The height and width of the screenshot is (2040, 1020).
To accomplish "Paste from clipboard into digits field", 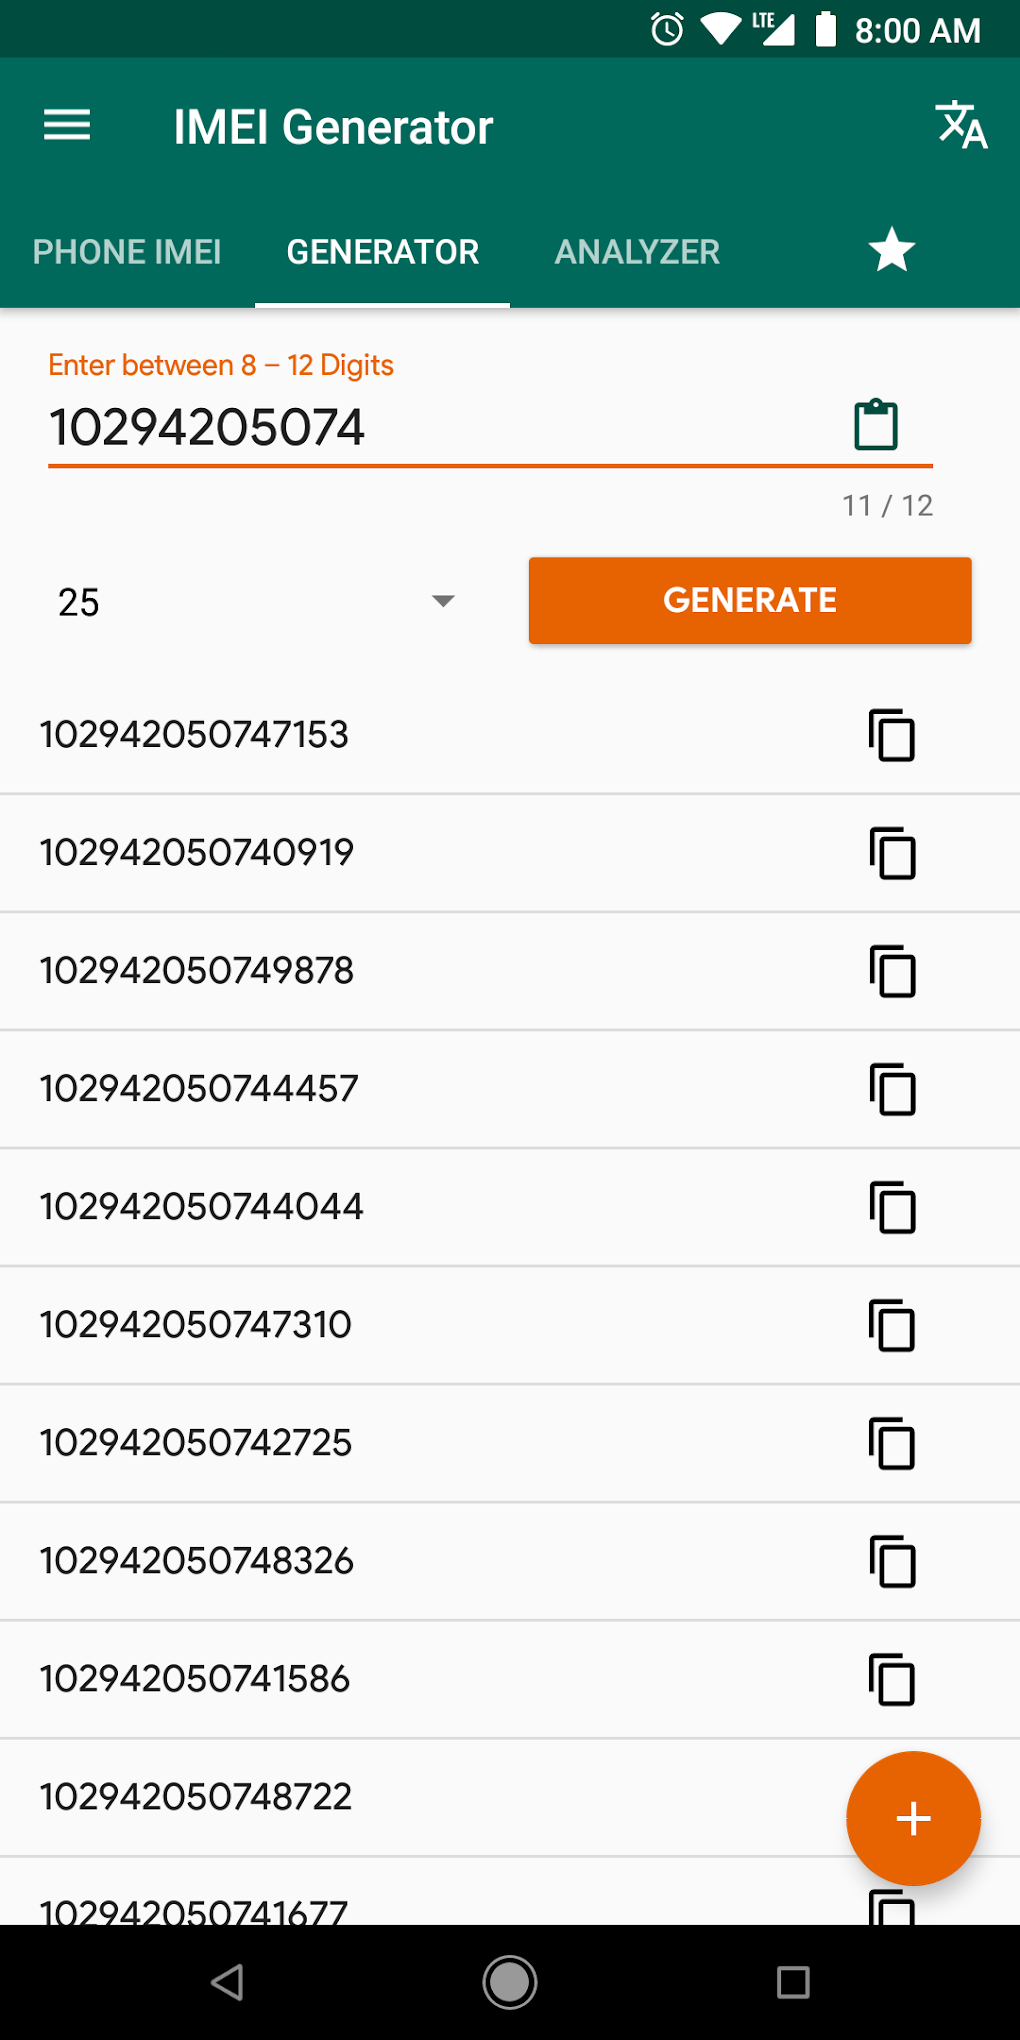I will click(x=876, y=425).
